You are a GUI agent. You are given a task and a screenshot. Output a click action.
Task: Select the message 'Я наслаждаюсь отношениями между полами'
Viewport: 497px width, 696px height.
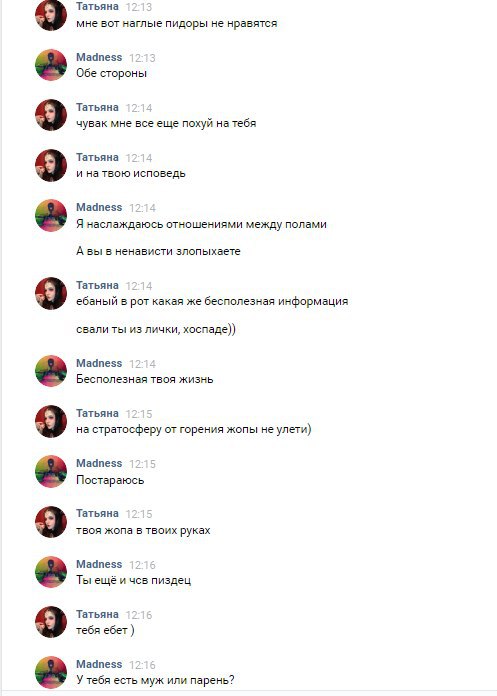tap(201, 224)
